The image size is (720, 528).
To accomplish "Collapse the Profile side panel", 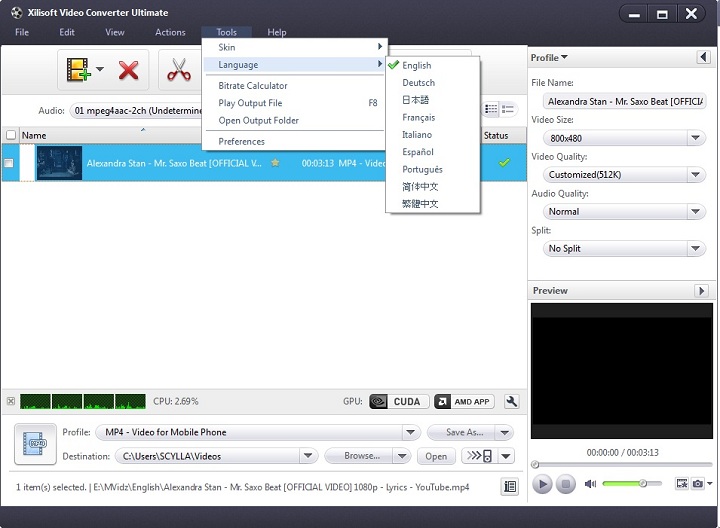I will pos(703,57).
